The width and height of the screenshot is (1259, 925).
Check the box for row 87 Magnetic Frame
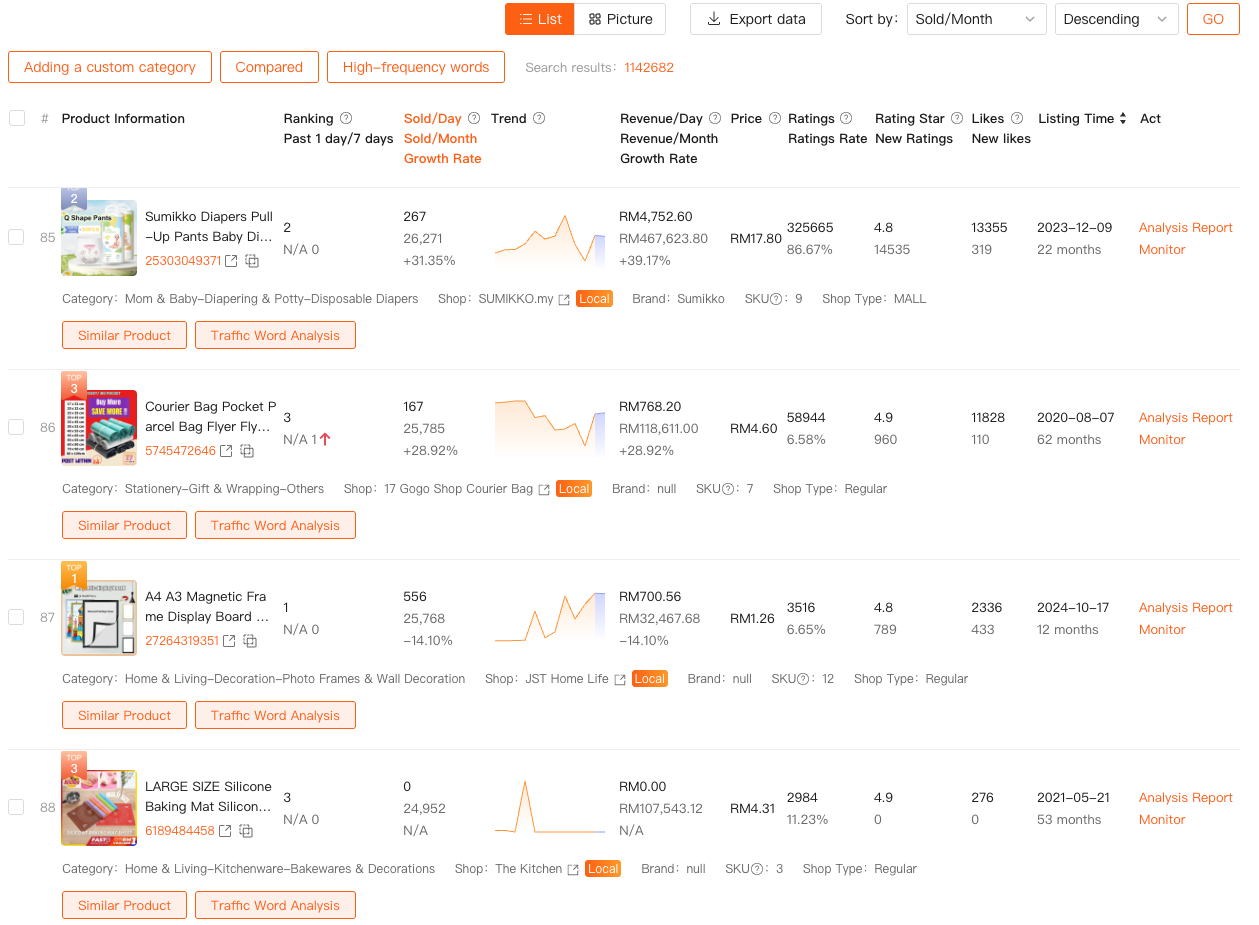click(x=16, y=617)
